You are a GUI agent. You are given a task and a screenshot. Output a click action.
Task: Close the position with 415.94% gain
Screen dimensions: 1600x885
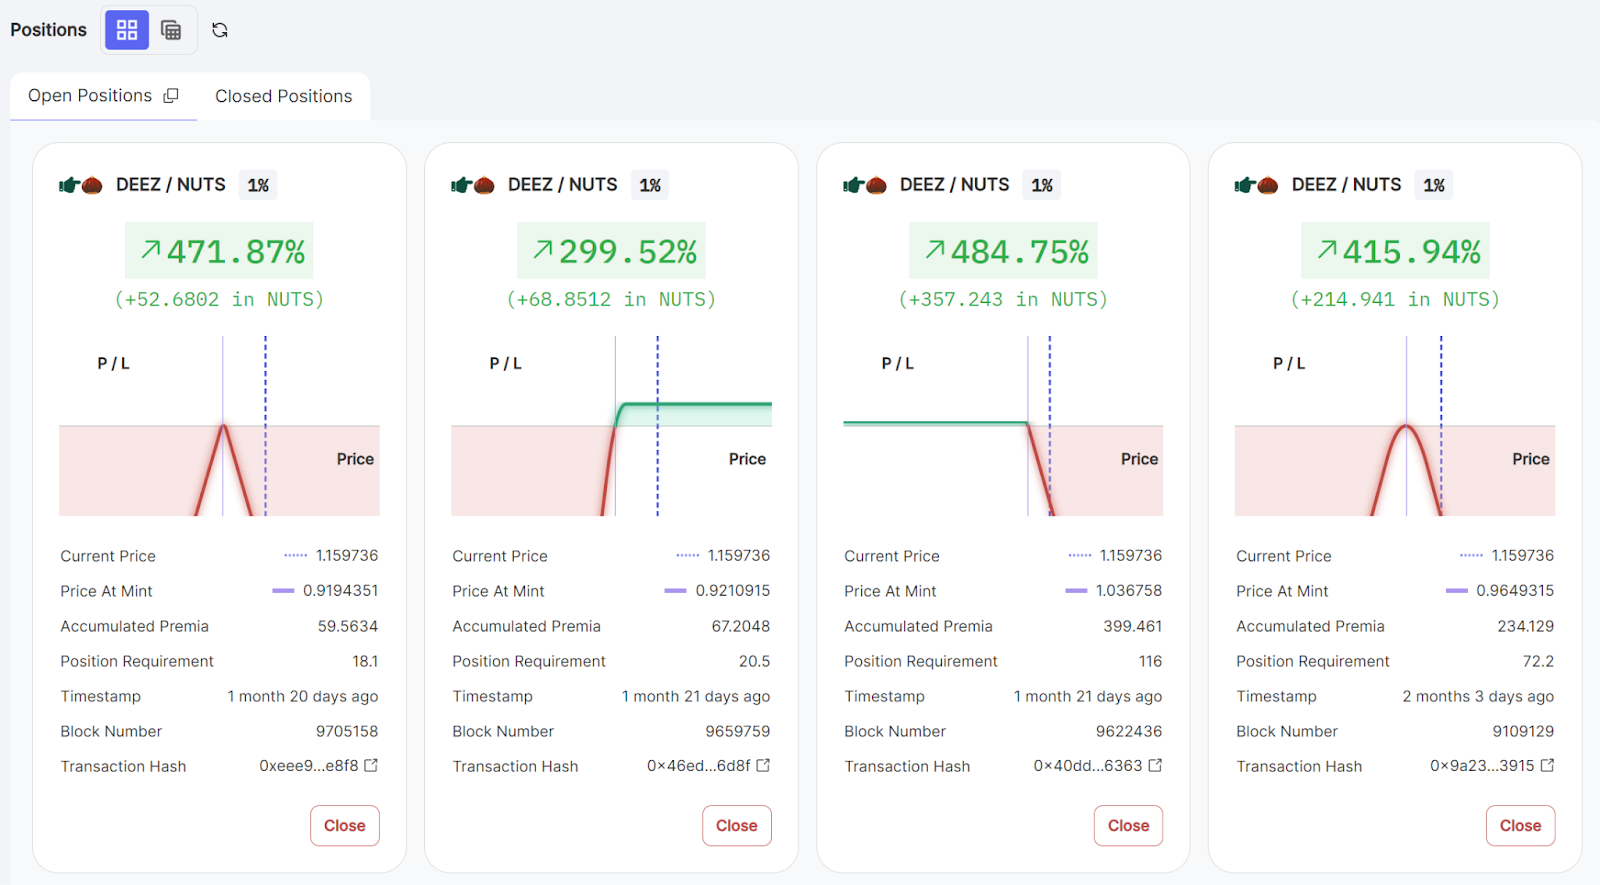pos(1520,826)
